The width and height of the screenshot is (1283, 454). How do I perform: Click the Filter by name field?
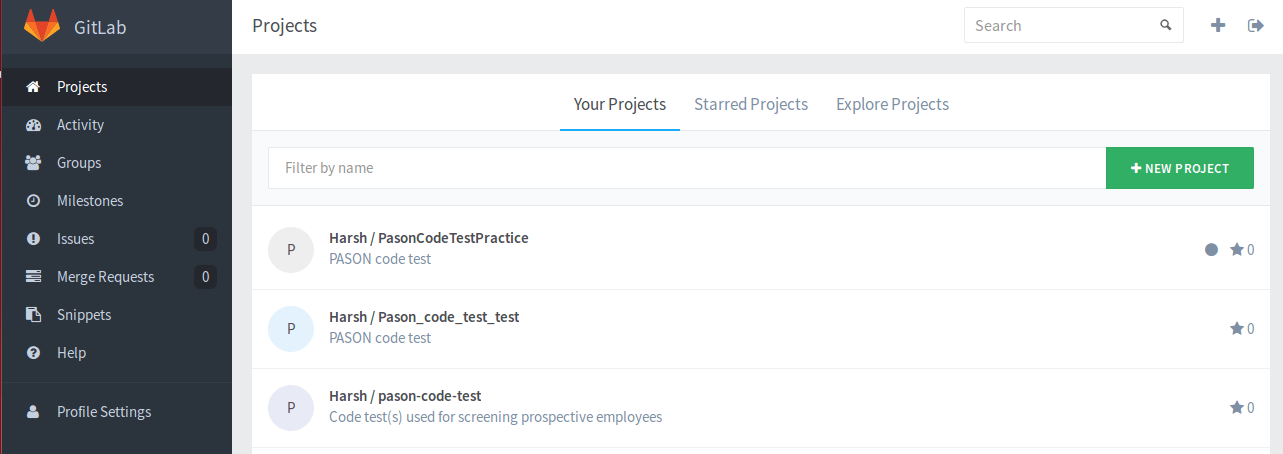[686, 168]
